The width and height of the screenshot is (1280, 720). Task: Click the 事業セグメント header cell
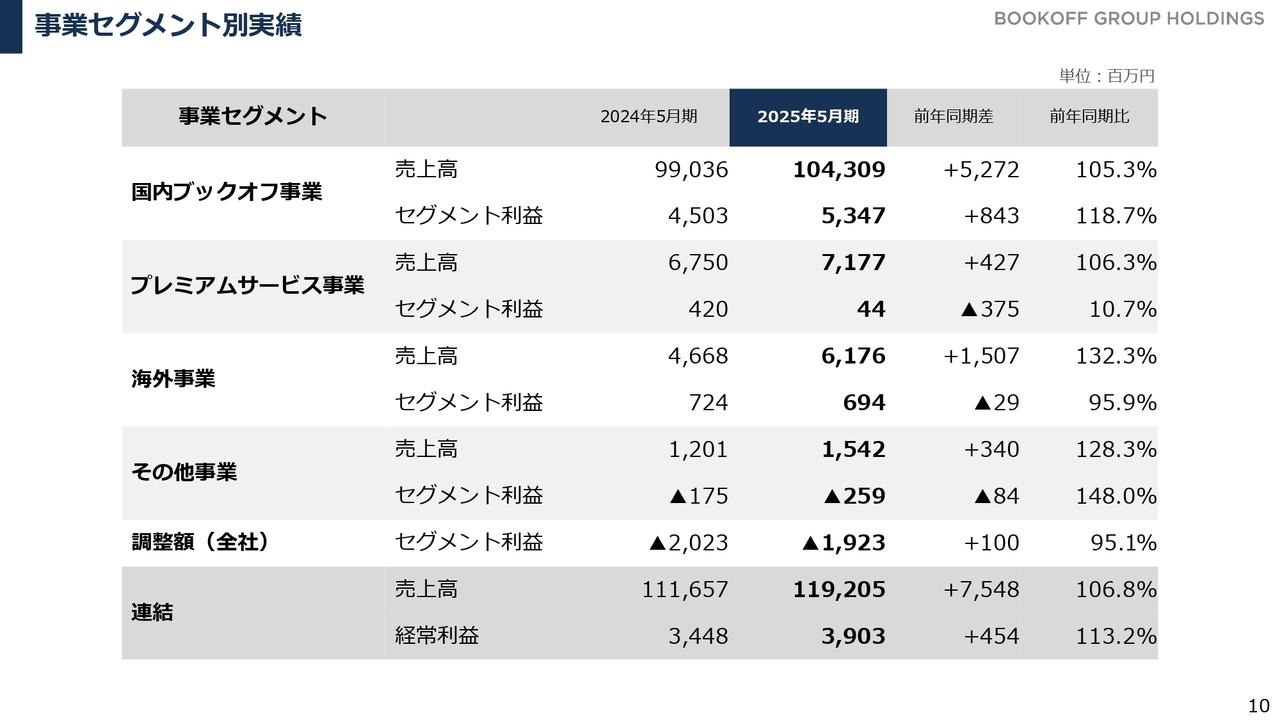[x=253, y=117]
